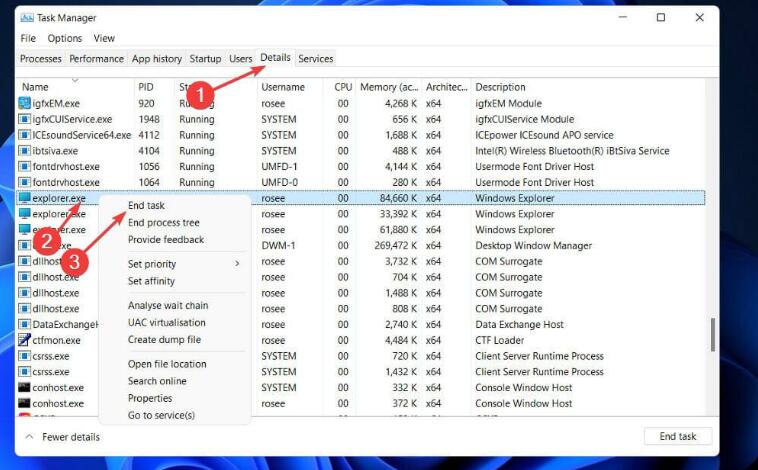
Task: Select Open file location in context menu
Action: click(167, 364)
